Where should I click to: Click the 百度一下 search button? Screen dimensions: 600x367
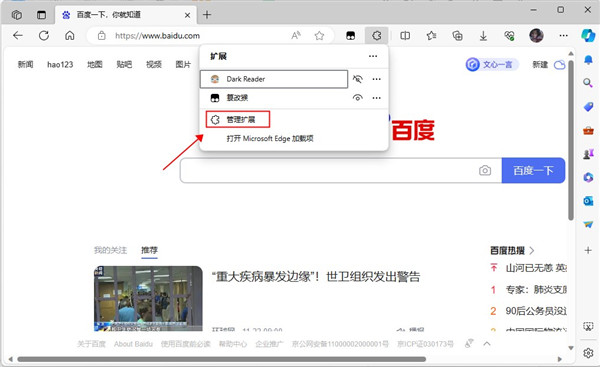point(533,170)
